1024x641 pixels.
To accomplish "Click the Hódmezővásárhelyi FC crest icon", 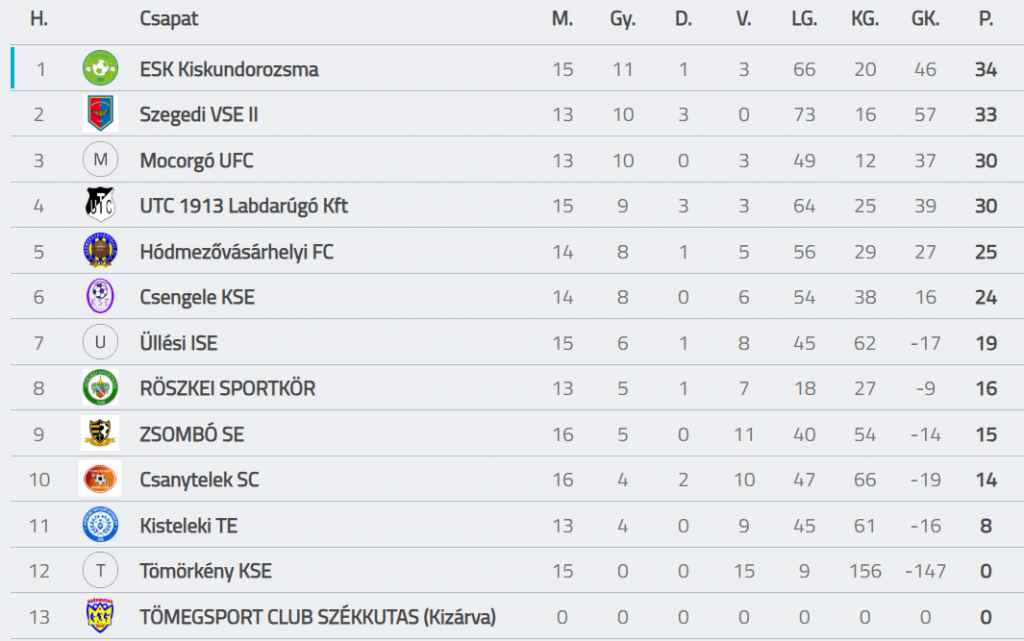I will point(100,251).
